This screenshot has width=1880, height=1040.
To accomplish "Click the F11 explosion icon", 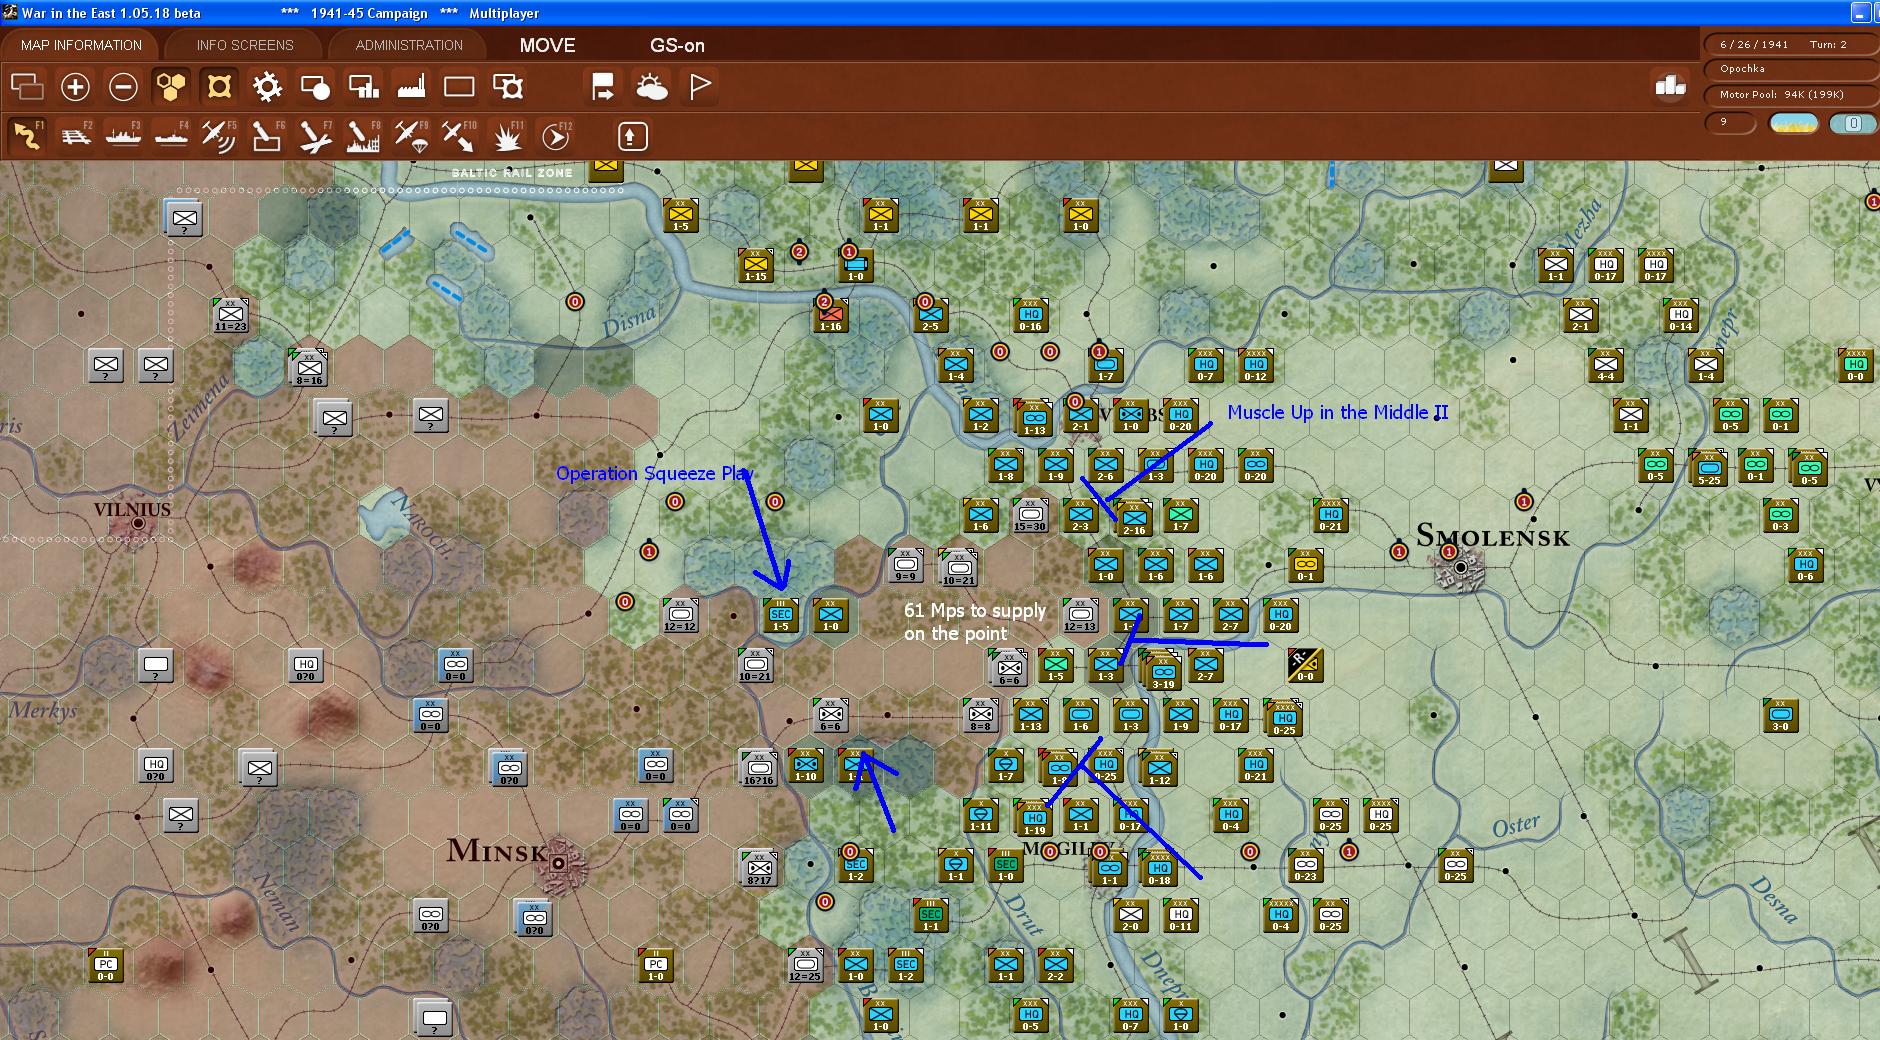I will (x=508, y=135).
